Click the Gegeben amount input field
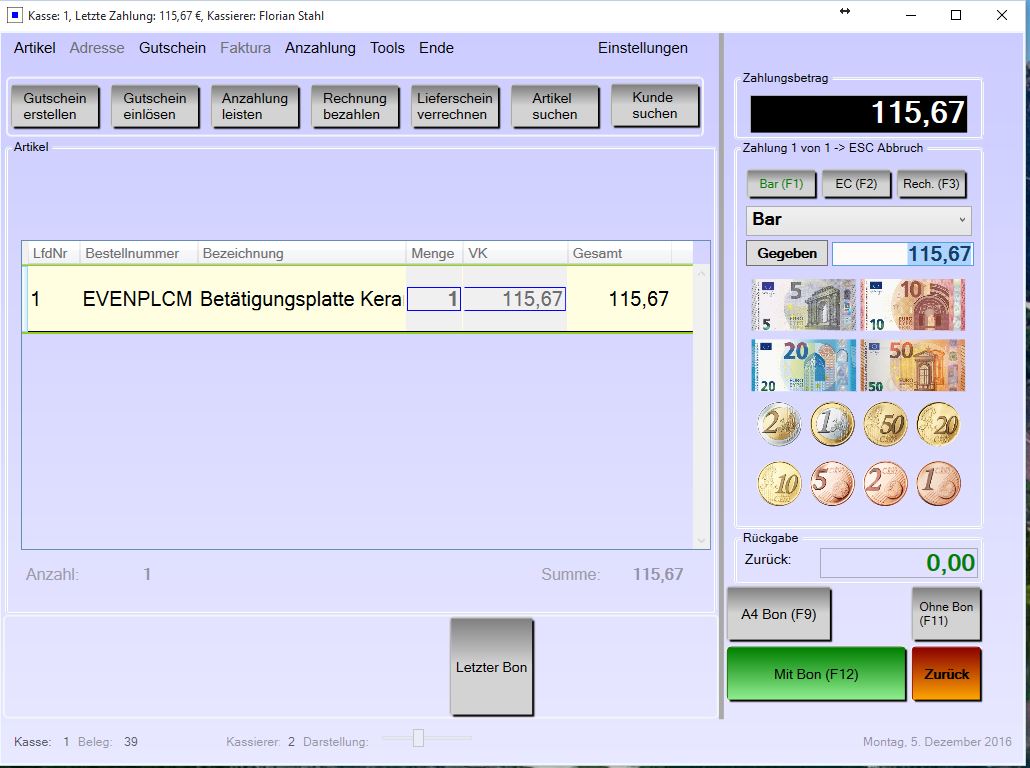1030x768 pixels. pos(902,254)
